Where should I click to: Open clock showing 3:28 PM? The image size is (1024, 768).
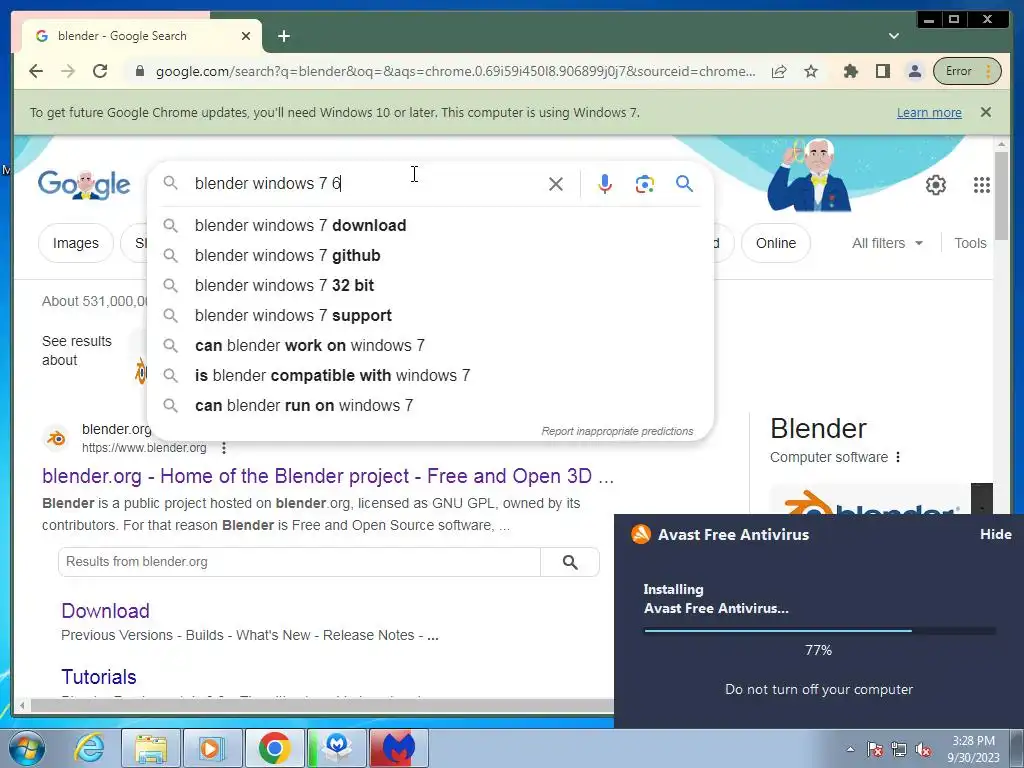[973, 749]
